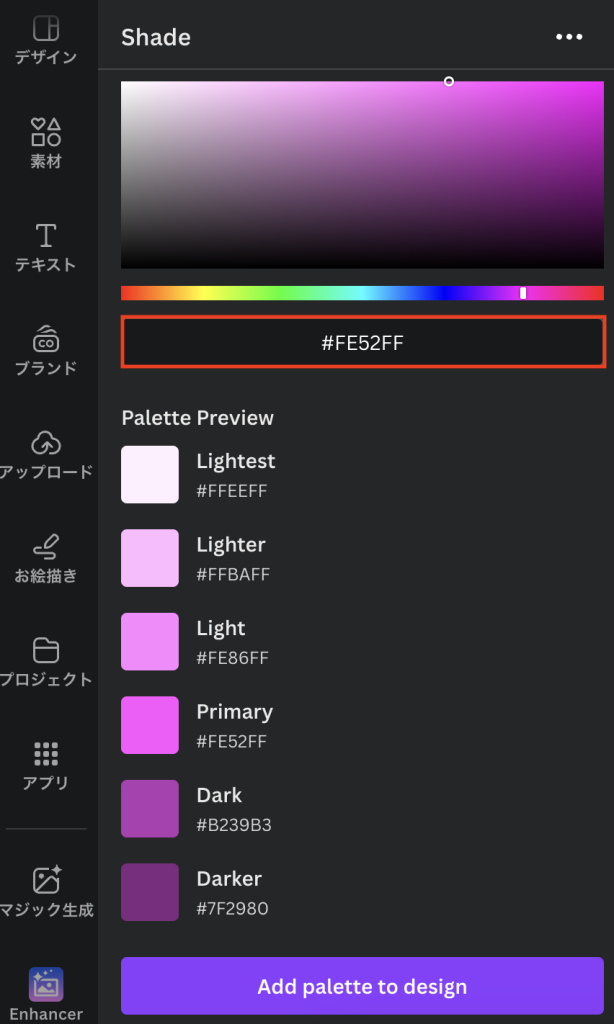
Task: Select the Darker #7F2980 swatch
Action: [x=150, y=892]
